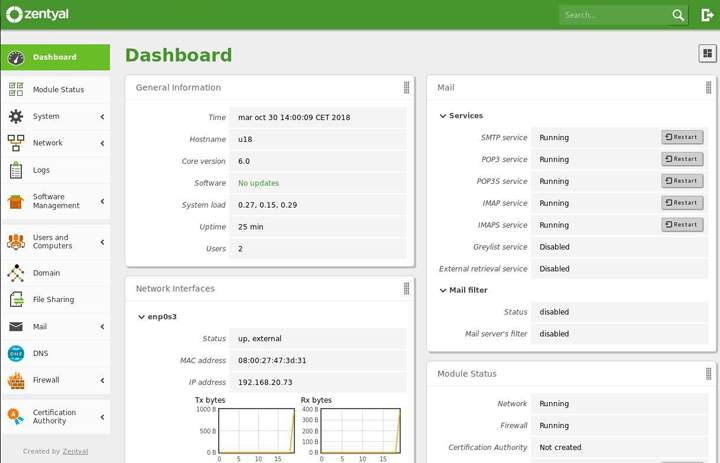Open the Dashboard menu item
The height and width of the screenshot is (463, 720).
tap(55, 57)
